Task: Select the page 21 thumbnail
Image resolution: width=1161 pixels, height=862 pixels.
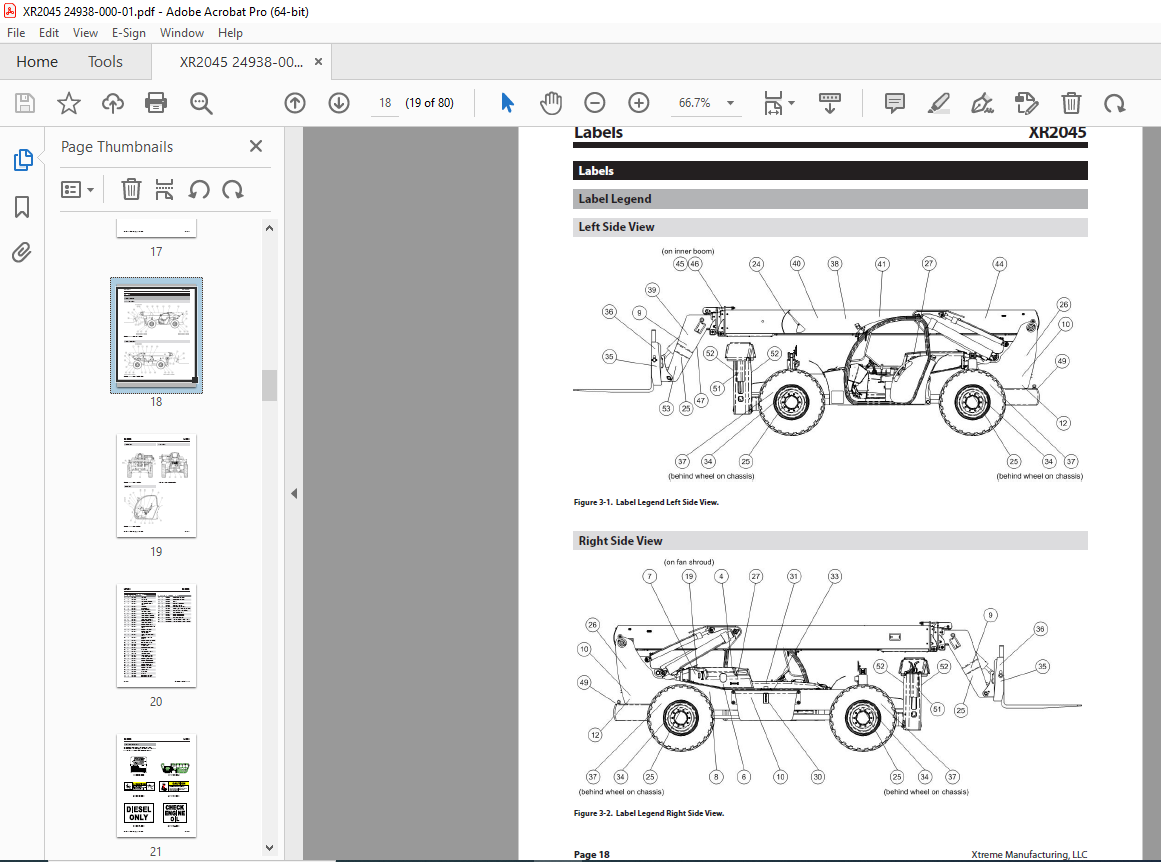Action: [x=156, y=786]
